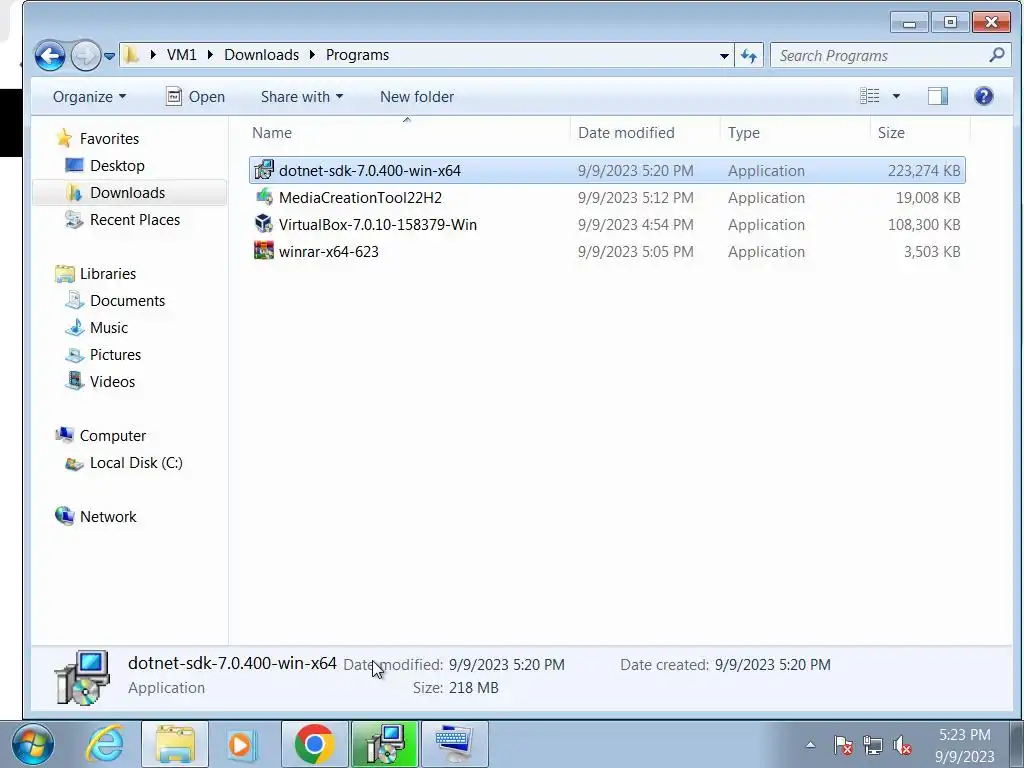This screenshot has width=1024, height=768.
Task: Open the Pictures library
Action: point(115,355)
